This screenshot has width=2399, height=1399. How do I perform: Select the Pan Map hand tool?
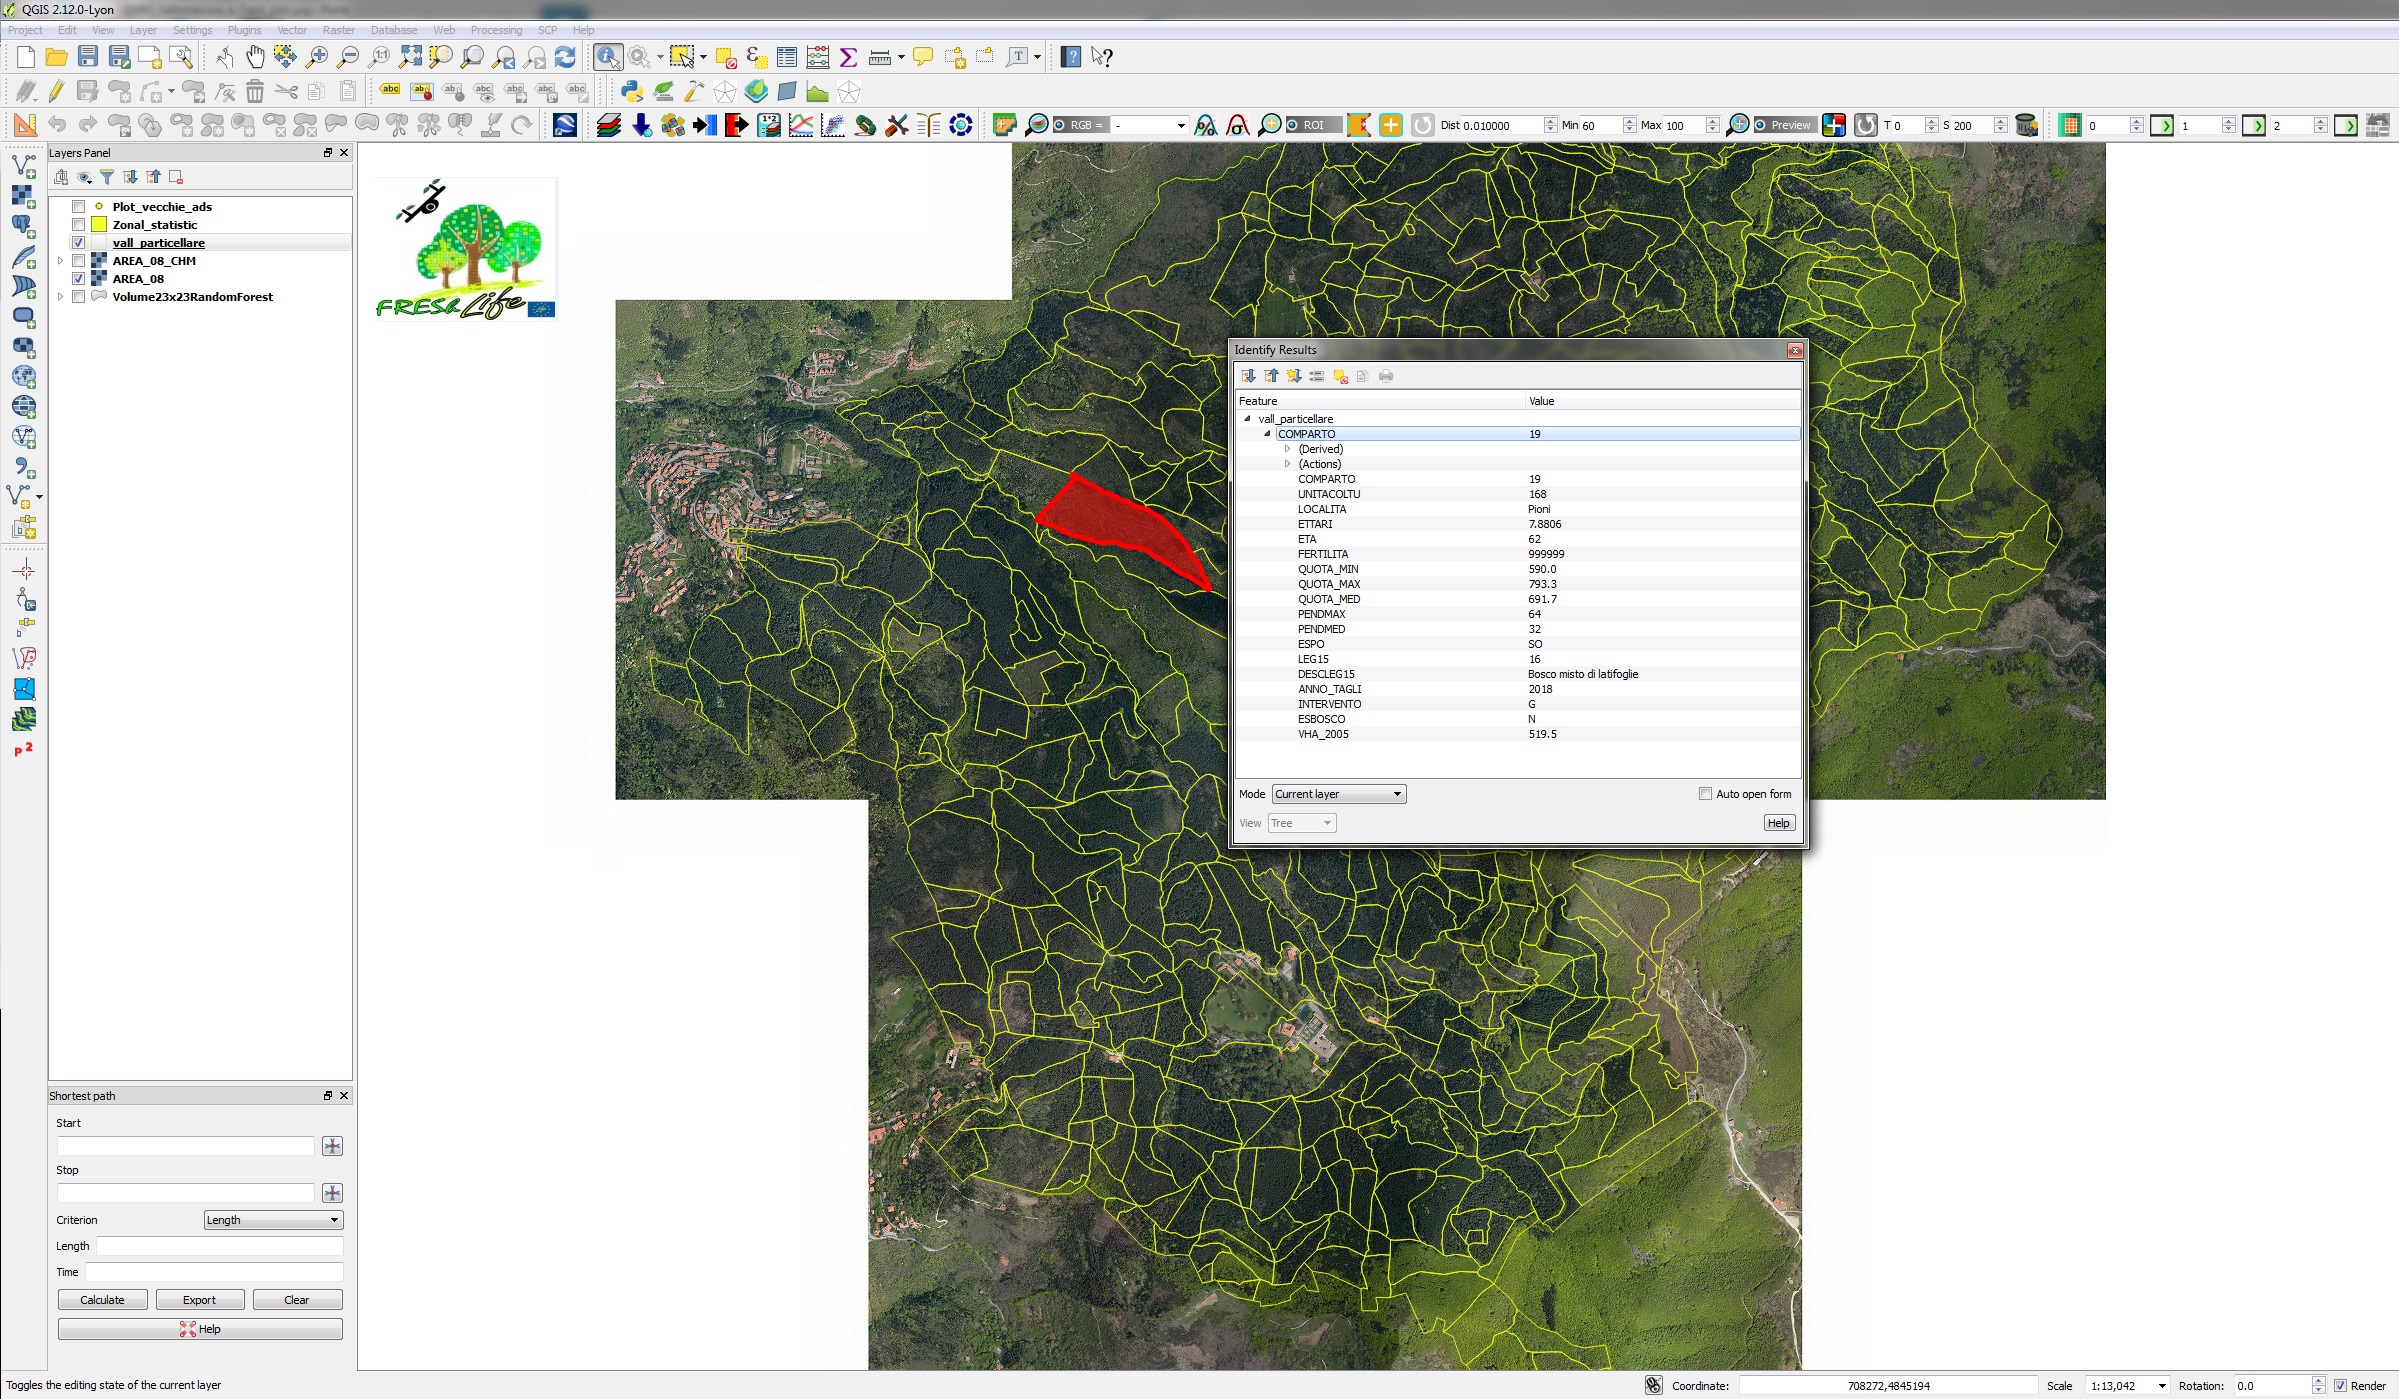255,57
